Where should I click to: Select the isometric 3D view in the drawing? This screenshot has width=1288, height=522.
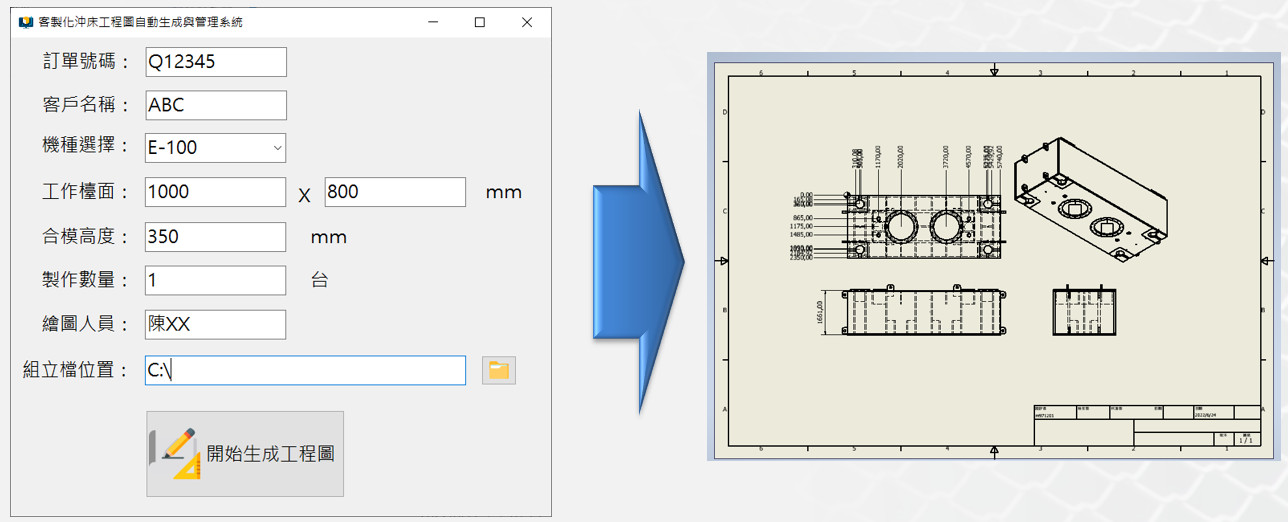1089,200
